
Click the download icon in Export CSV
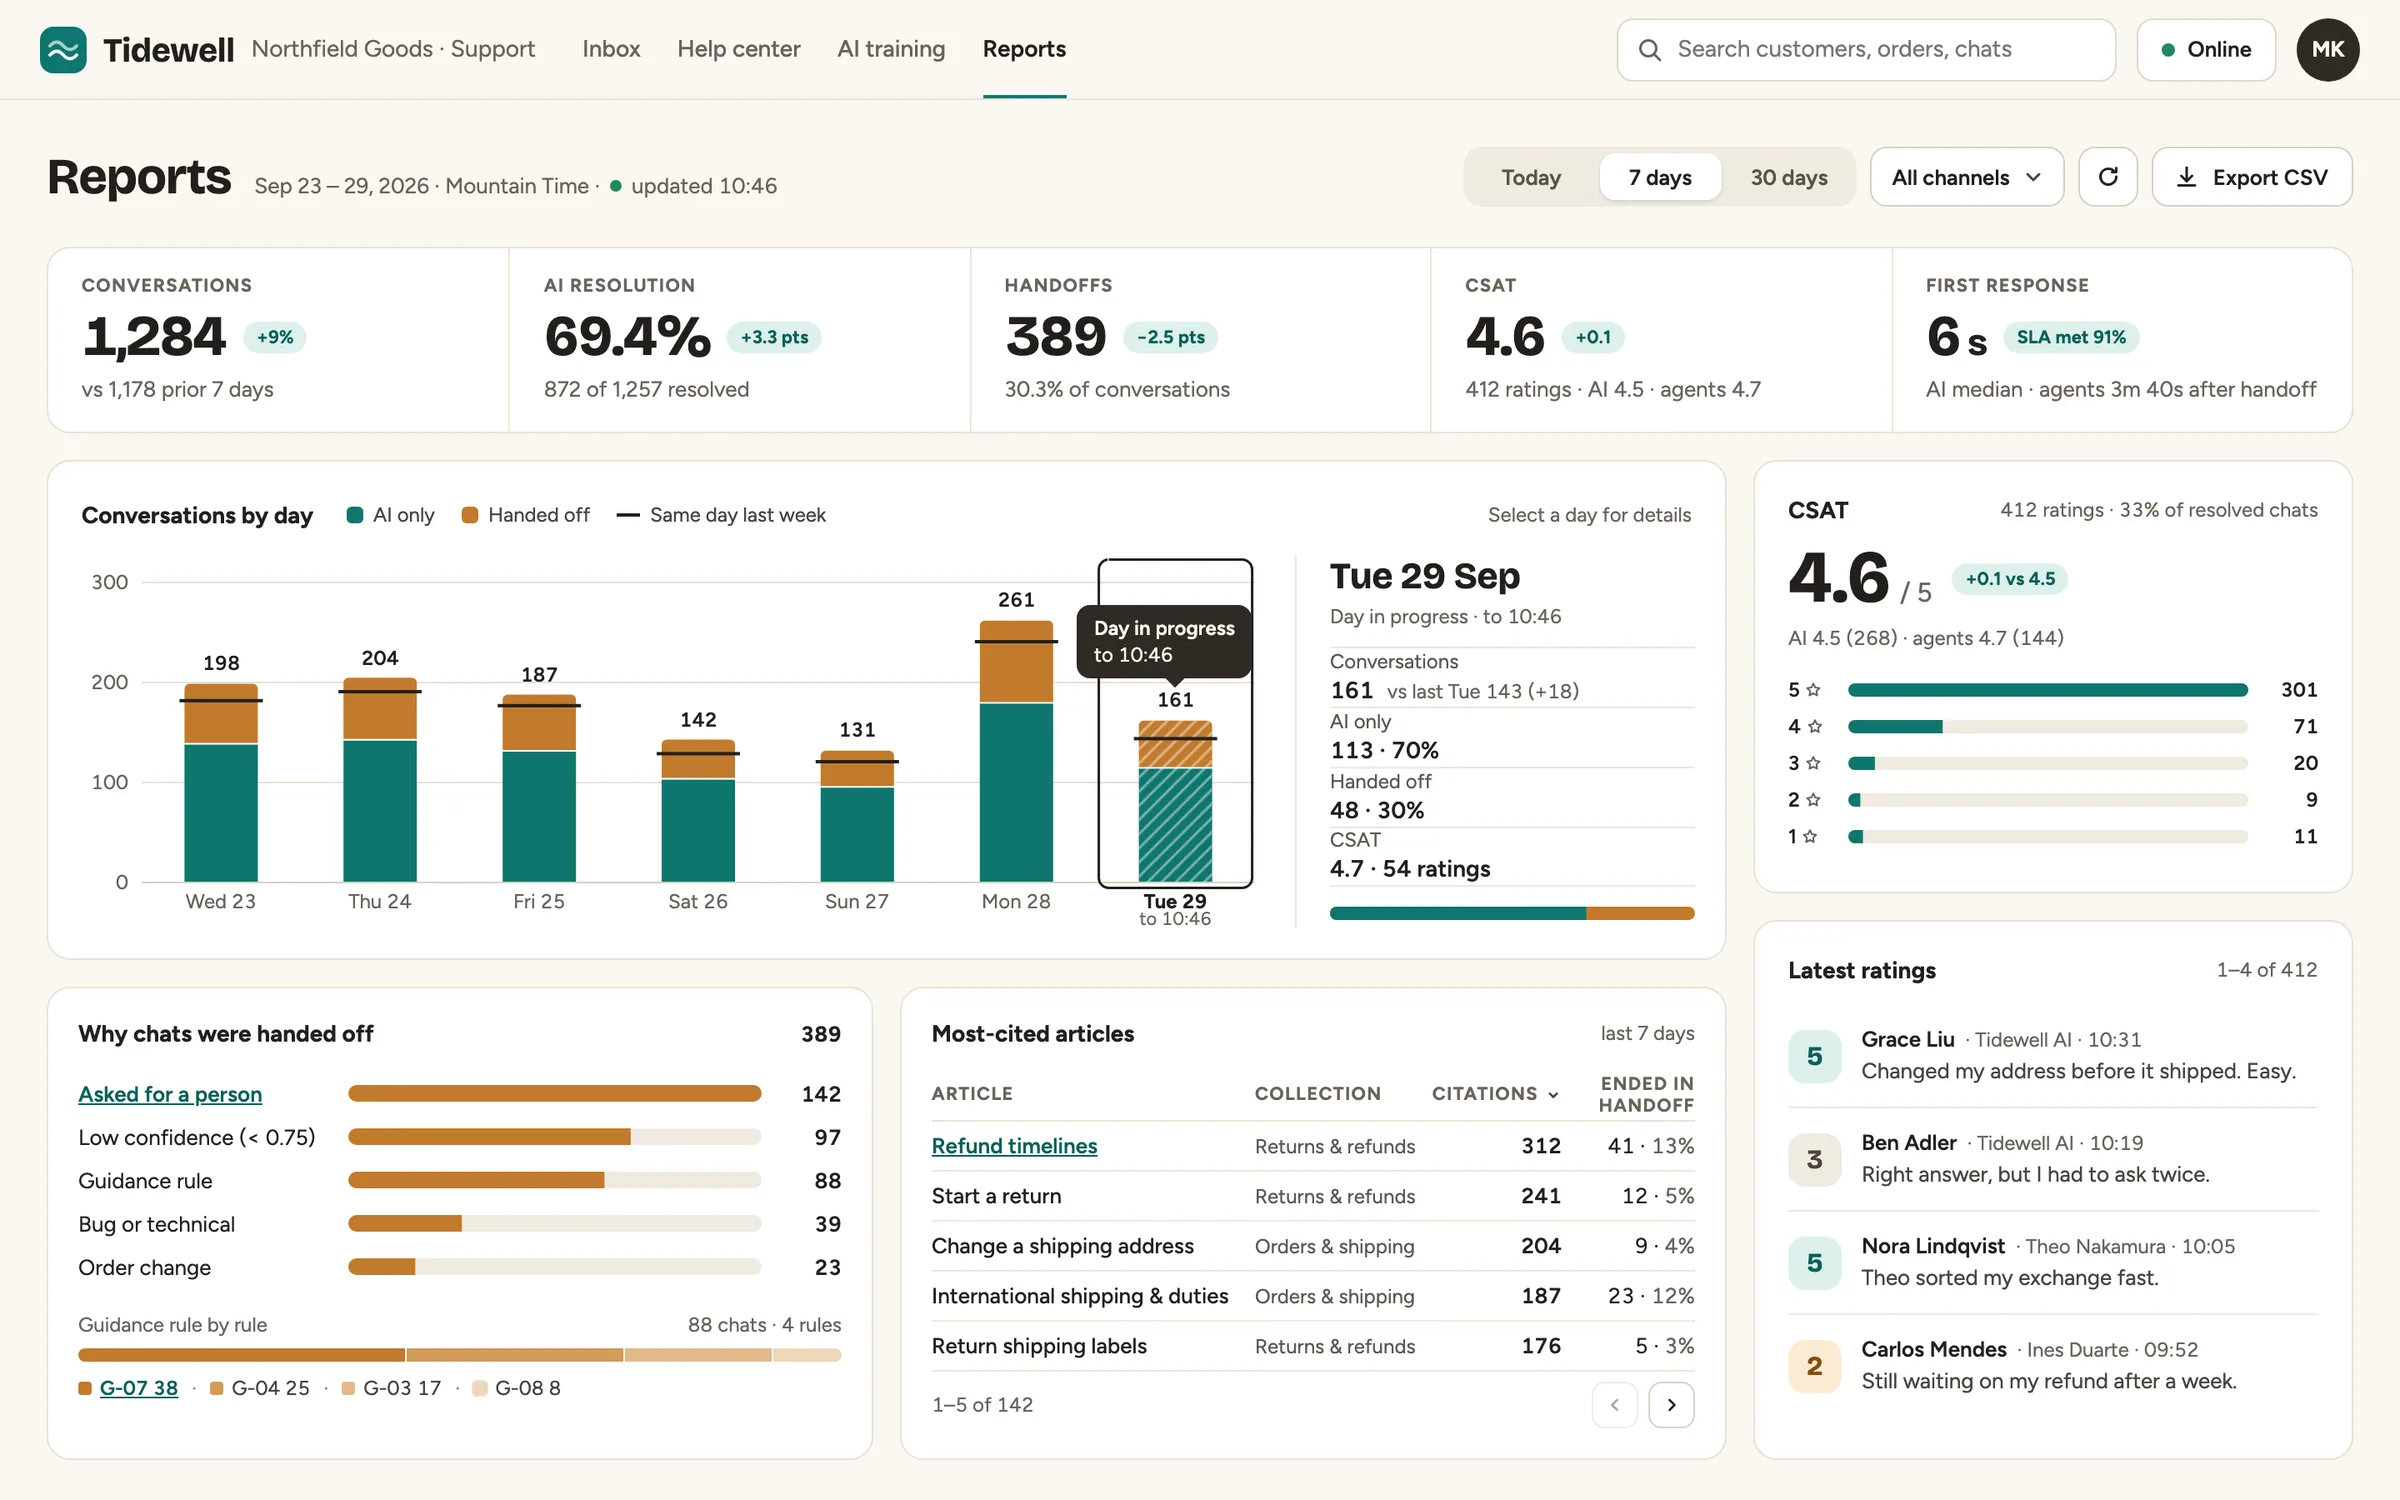click(x=2187, y=177)
